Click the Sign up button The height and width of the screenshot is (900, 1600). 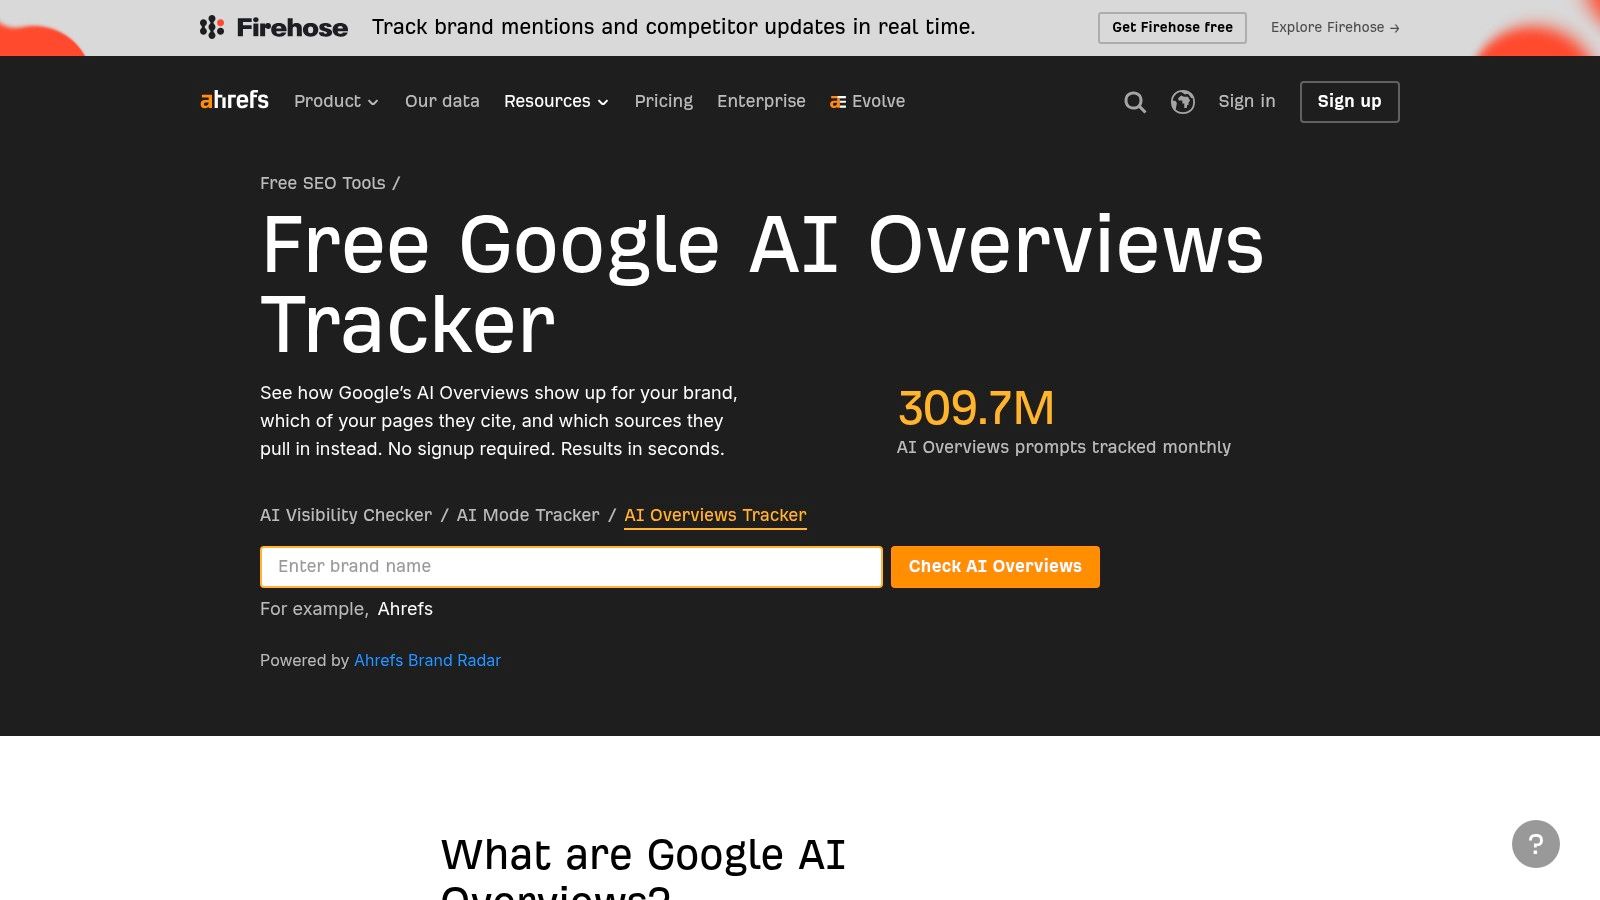pos(1349,102)
